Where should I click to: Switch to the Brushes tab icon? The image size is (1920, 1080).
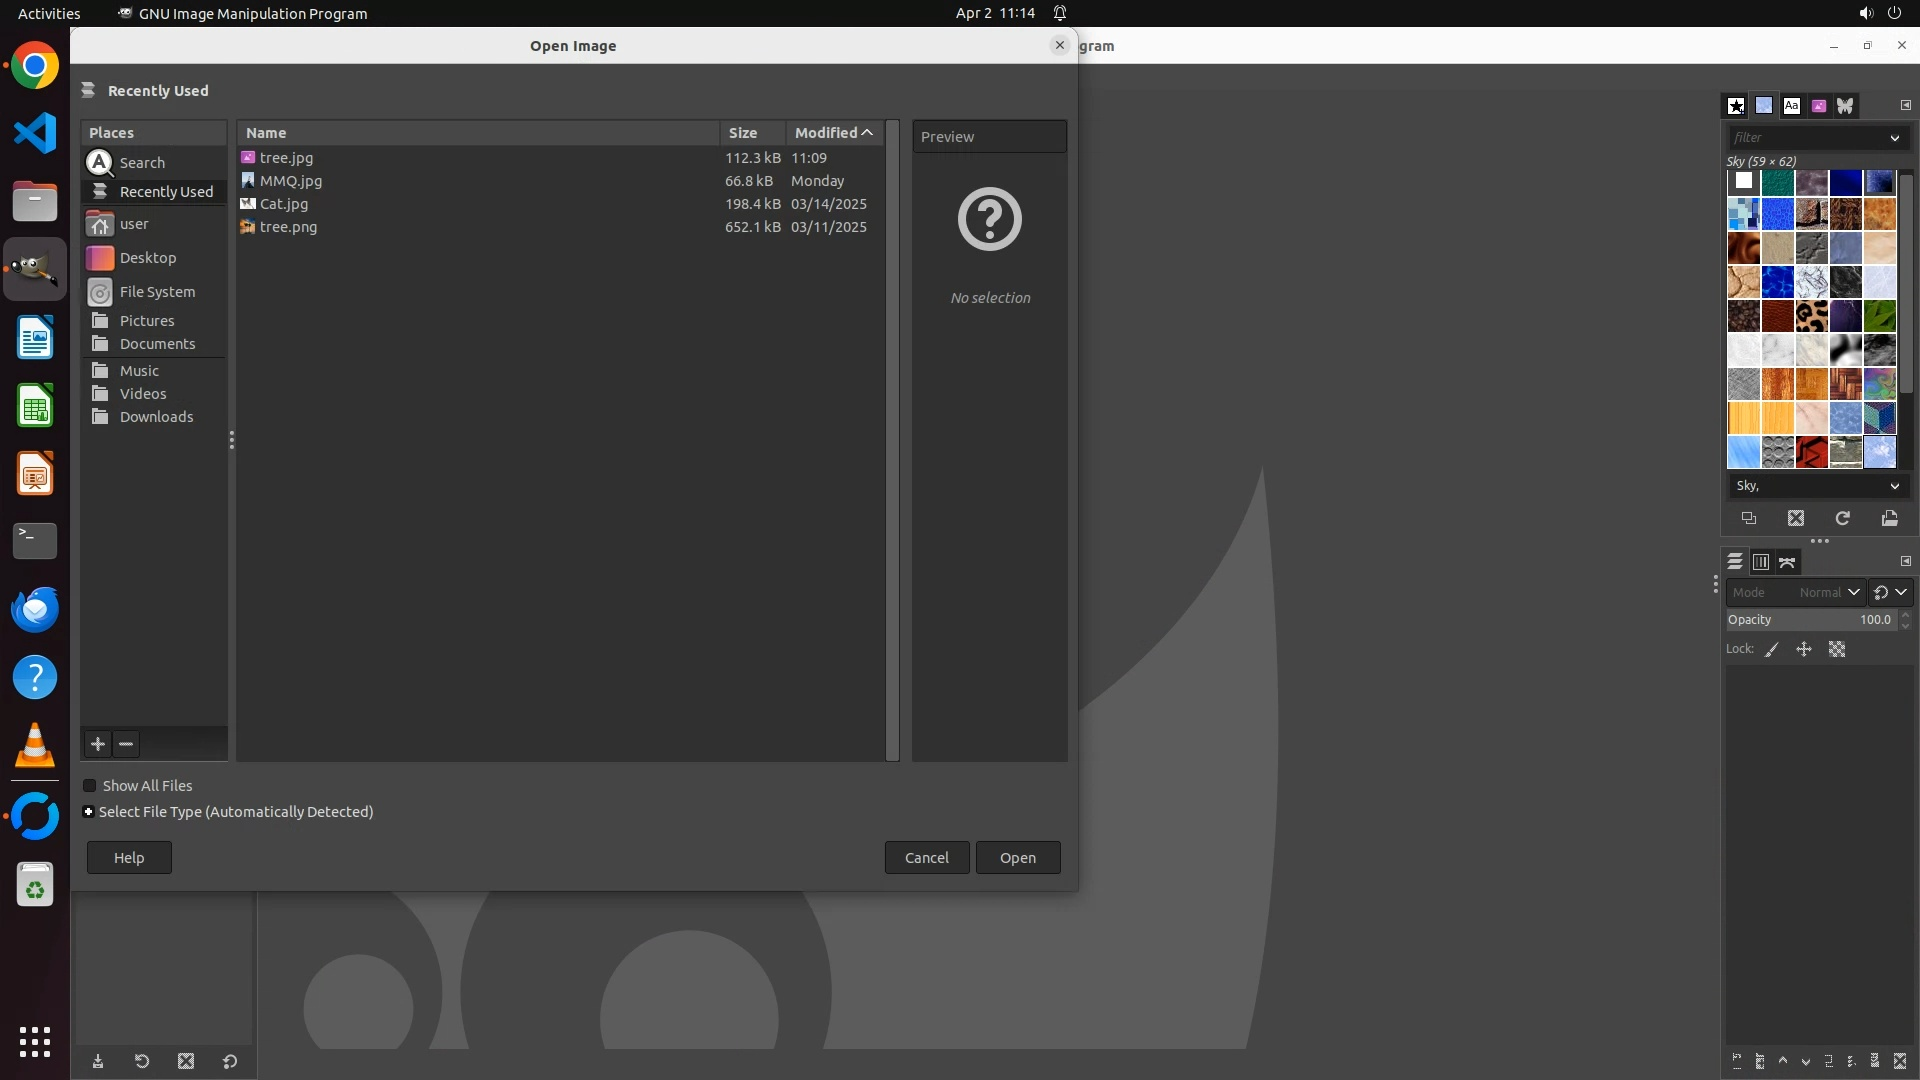pyautogui.click(x=1736, y=105)
